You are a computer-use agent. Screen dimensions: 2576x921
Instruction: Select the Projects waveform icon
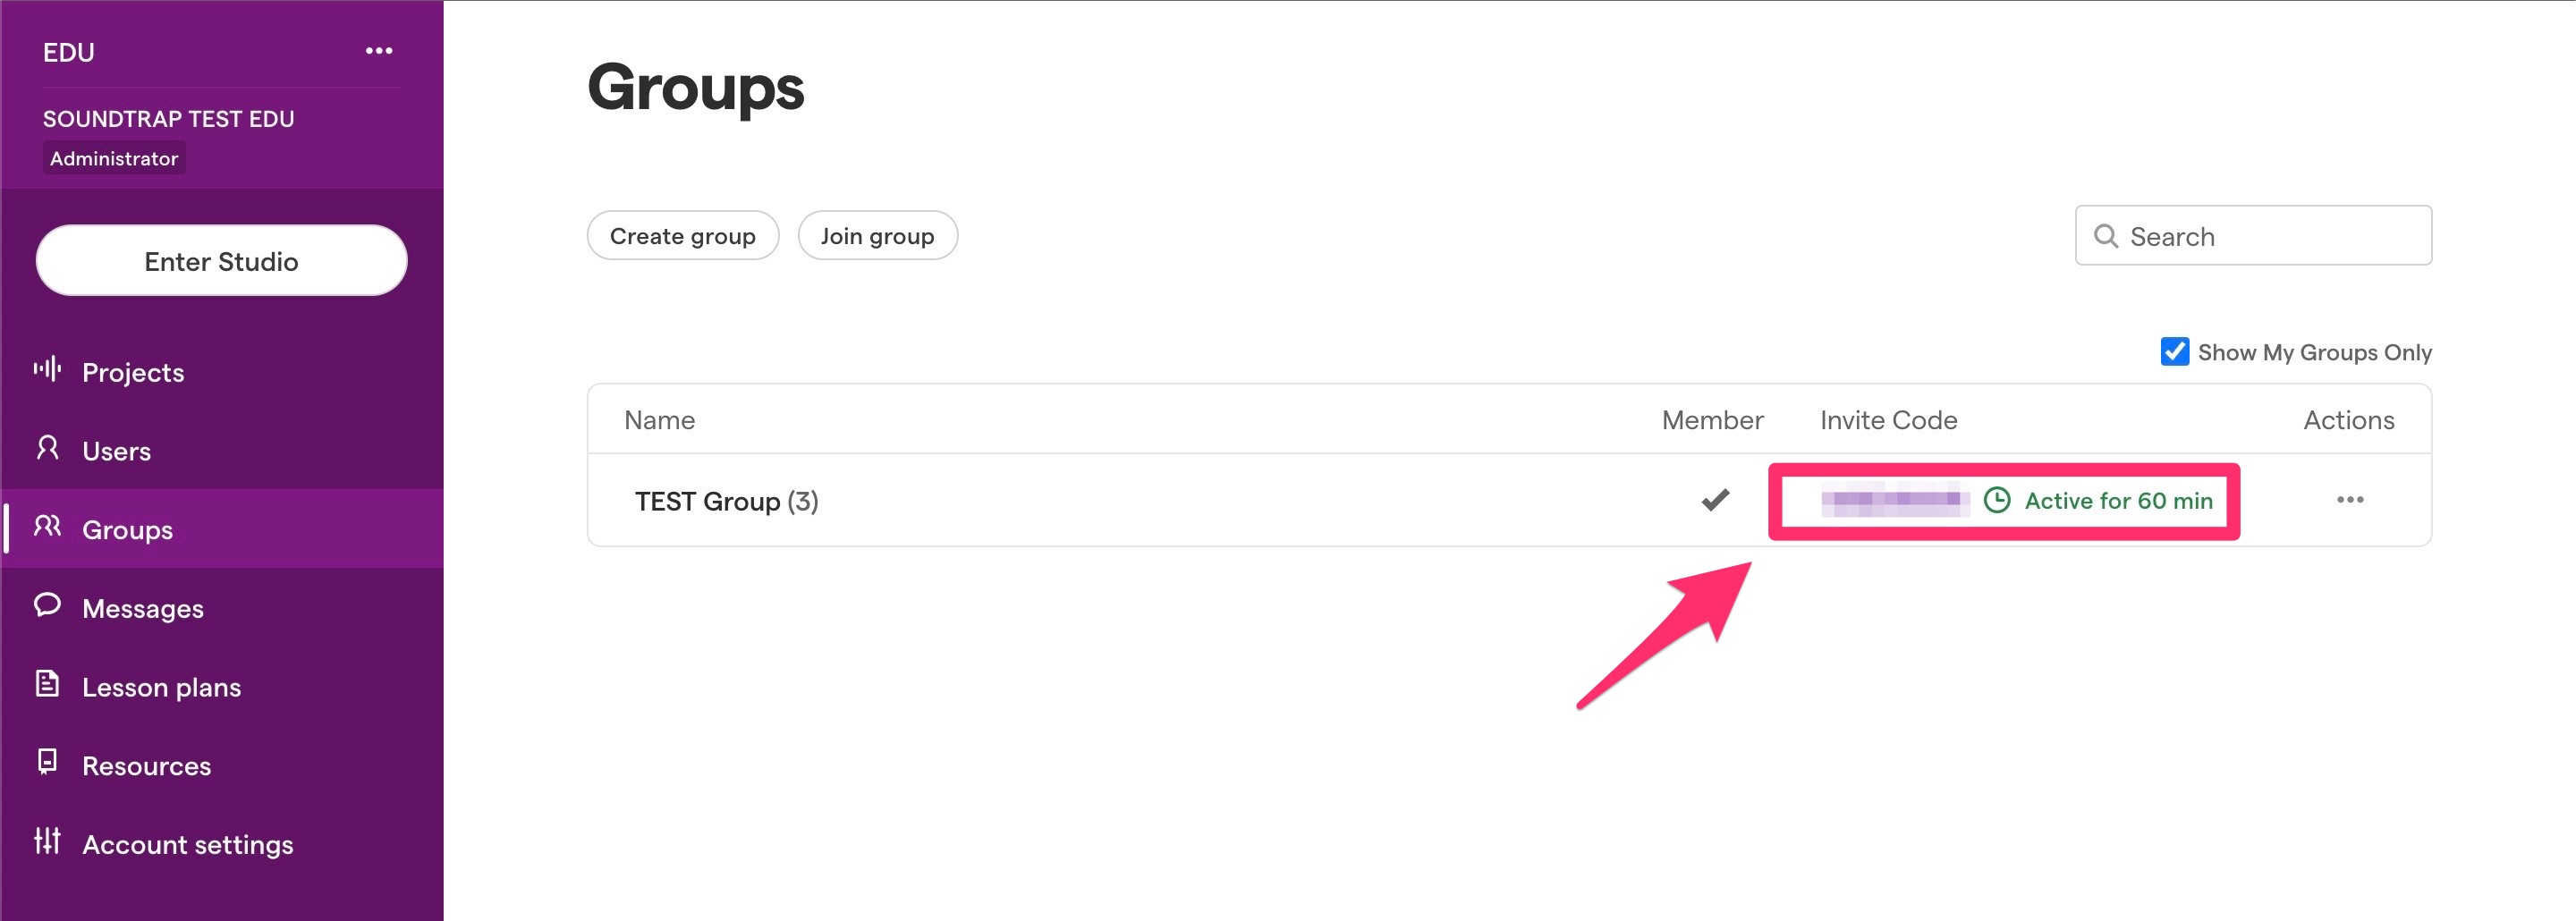[48, 370]
